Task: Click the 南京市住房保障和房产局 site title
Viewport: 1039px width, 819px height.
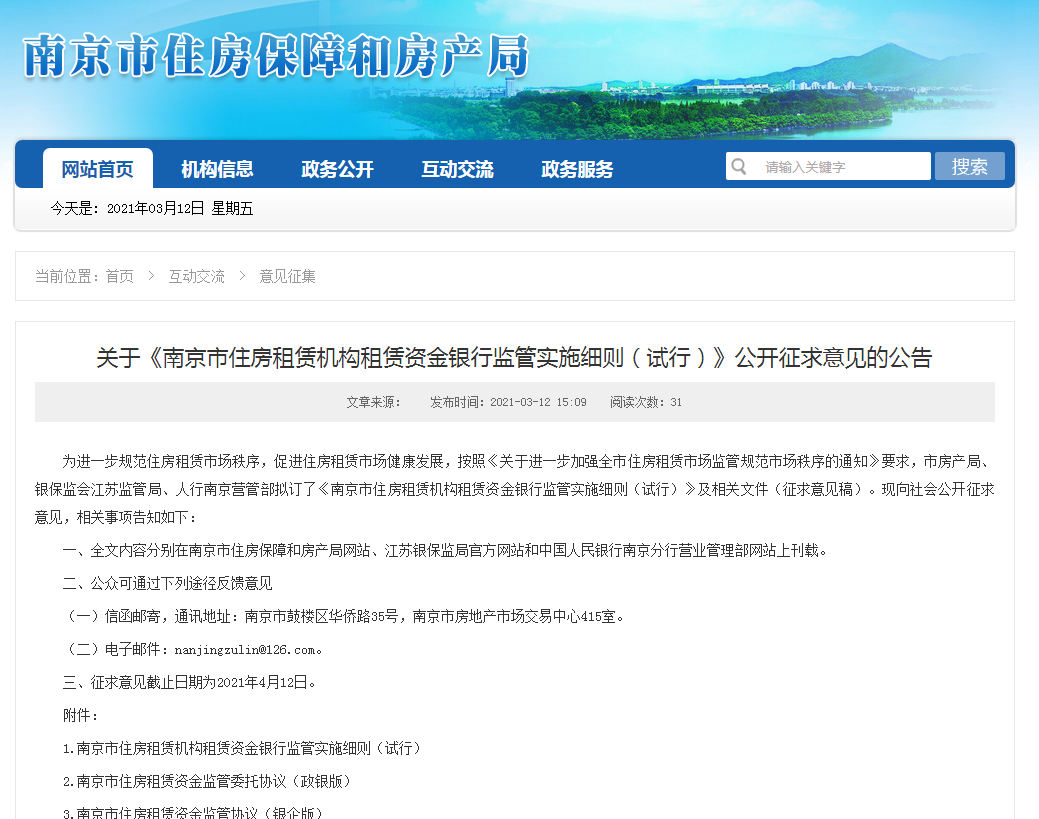Action: pos(276,56)
